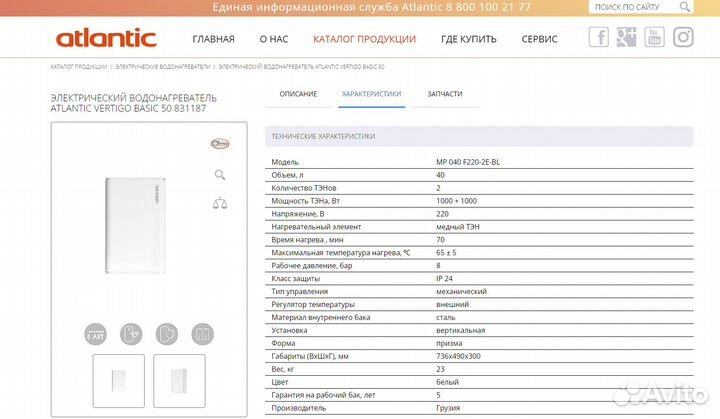Screen dimensions: 720x419
Task: Click the search magnifier icon in header
Action: [x=685, y=7]
